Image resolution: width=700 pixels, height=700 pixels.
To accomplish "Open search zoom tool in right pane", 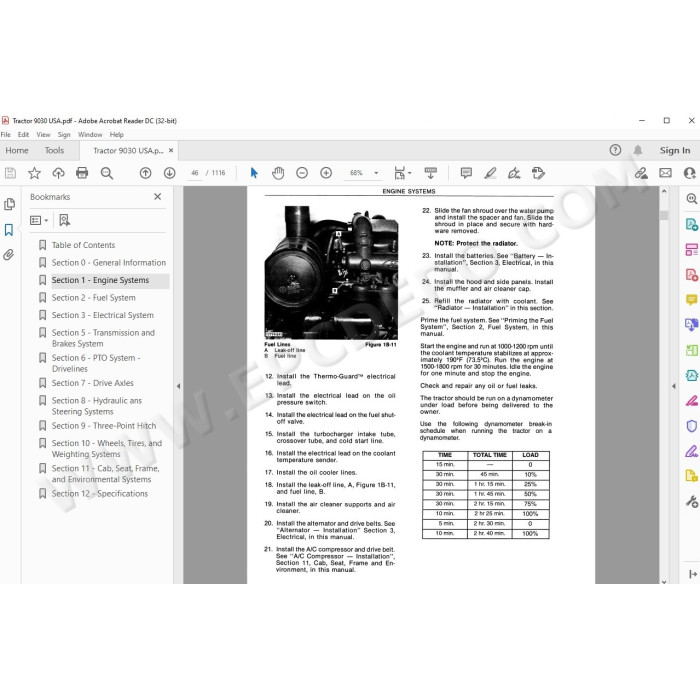I will [x=692, y=199].
